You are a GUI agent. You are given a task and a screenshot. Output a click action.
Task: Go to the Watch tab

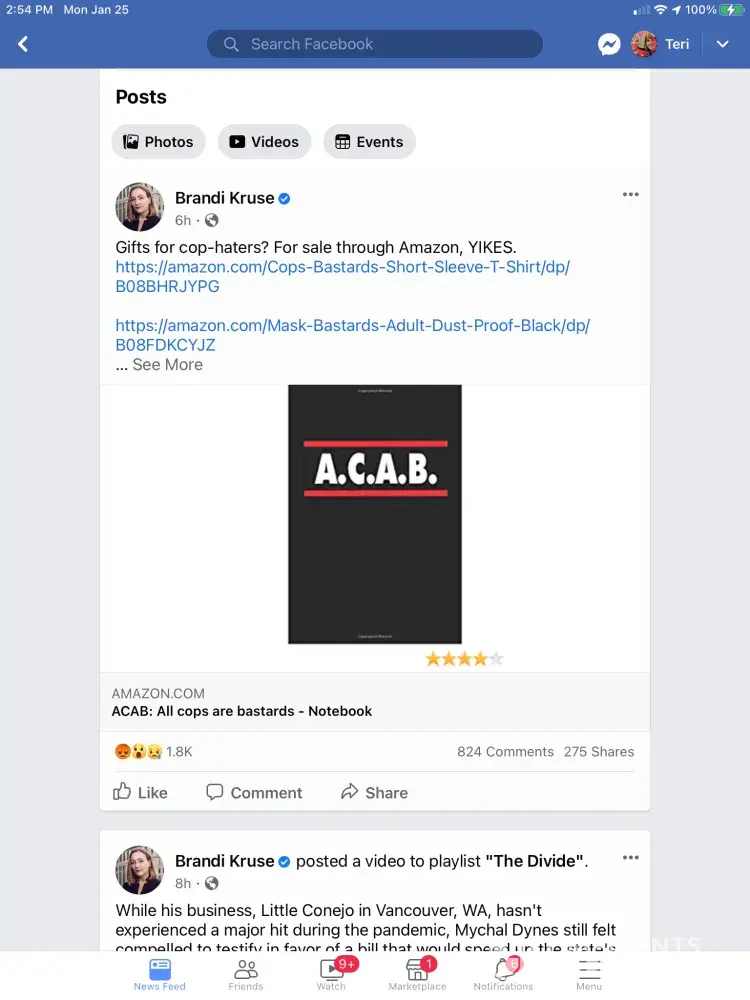[x=331, y=974]
